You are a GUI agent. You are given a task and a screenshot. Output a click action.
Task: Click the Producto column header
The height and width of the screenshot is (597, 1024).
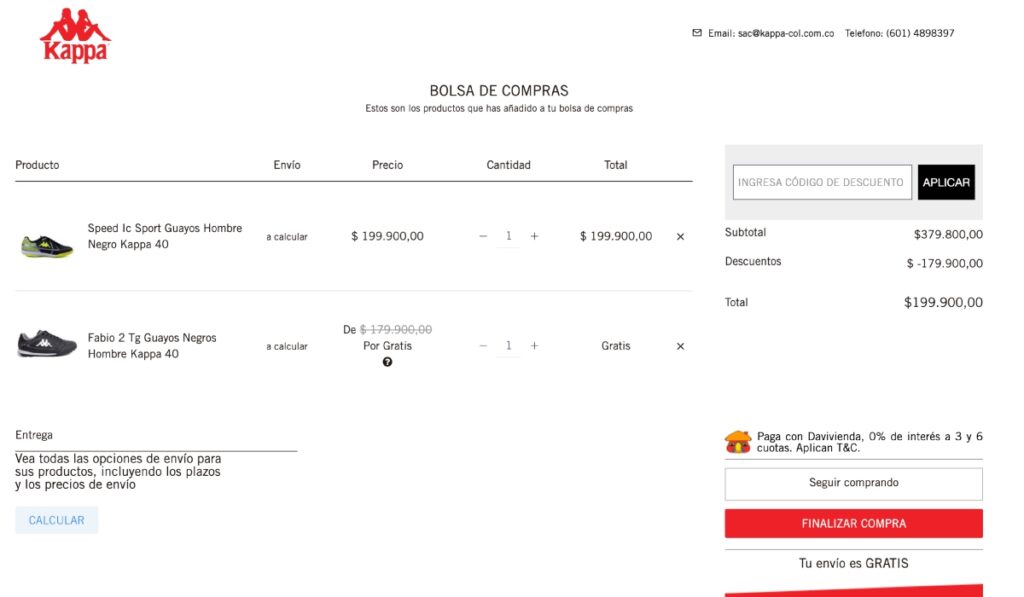tap(37, 165)
